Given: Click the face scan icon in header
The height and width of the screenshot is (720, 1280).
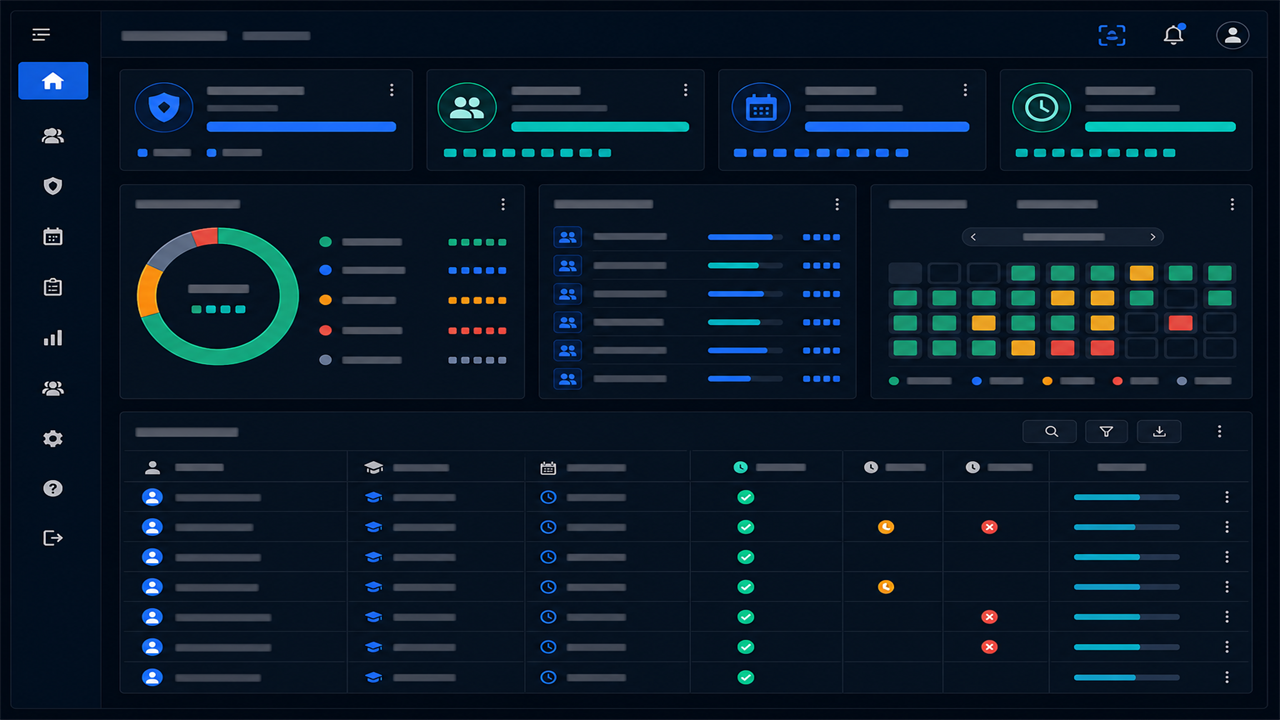Looking at the screenshot, I should tap(1111, 35).
